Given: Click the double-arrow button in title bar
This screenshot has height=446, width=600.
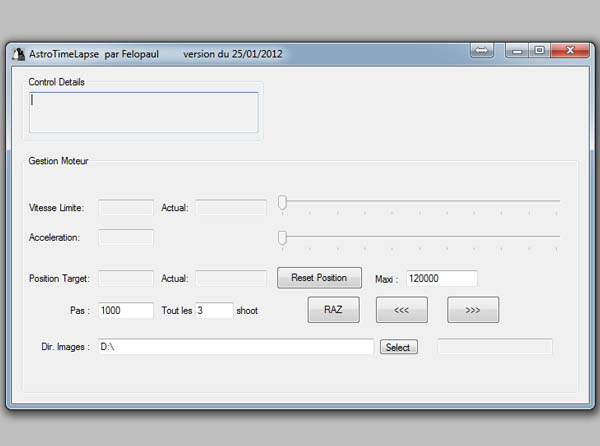Looking at the screenshot, I should click(481, 50).
